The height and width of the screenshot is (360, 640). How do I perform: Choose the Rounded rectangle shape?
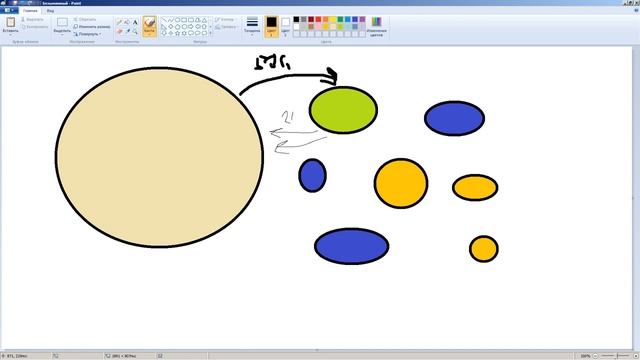click(x=191, y=20)
